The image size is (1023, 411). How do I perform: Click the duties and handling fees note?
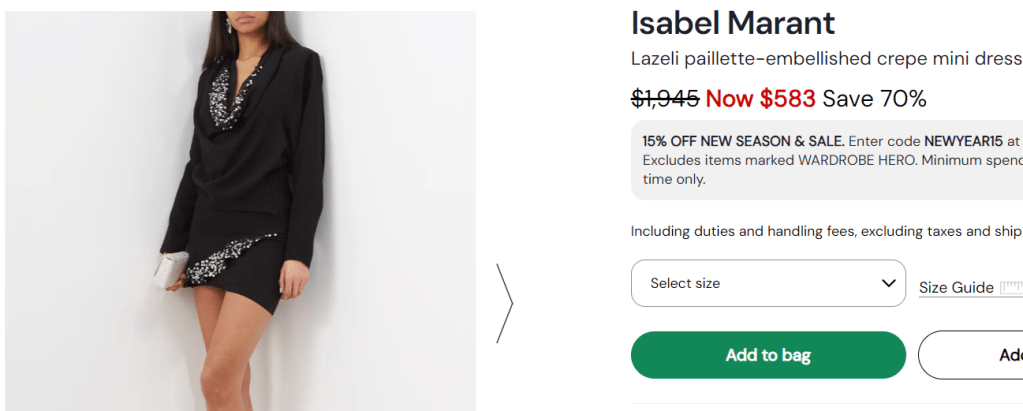(825, 231)
